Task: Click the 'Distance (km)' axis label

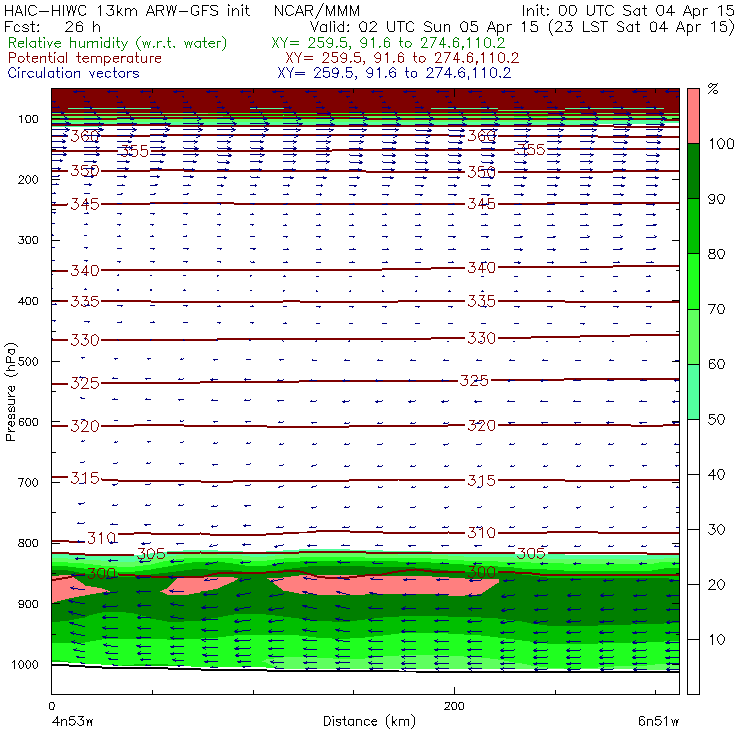Action: point(369,721)
